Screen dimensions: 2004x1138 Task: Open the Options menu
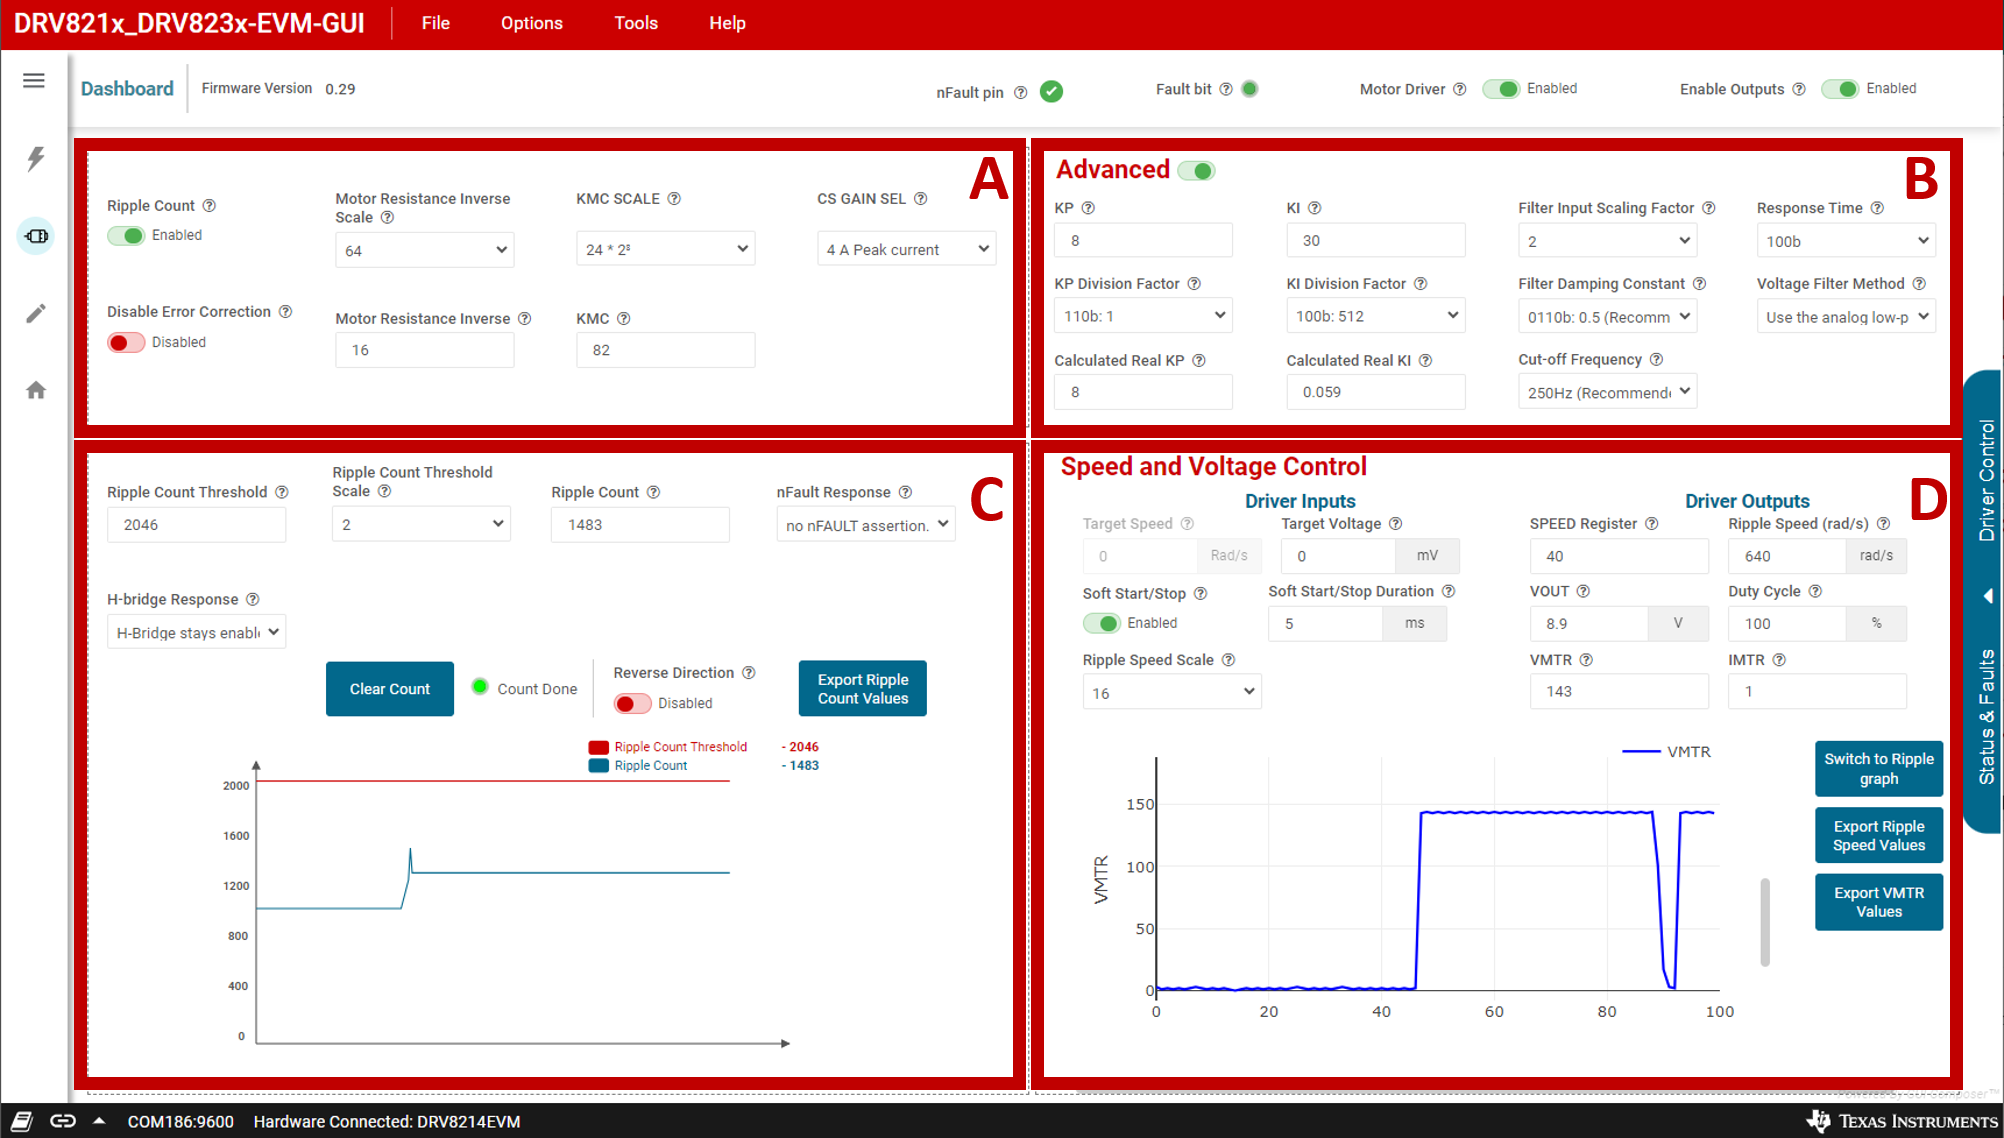click(x=531, y=23)
